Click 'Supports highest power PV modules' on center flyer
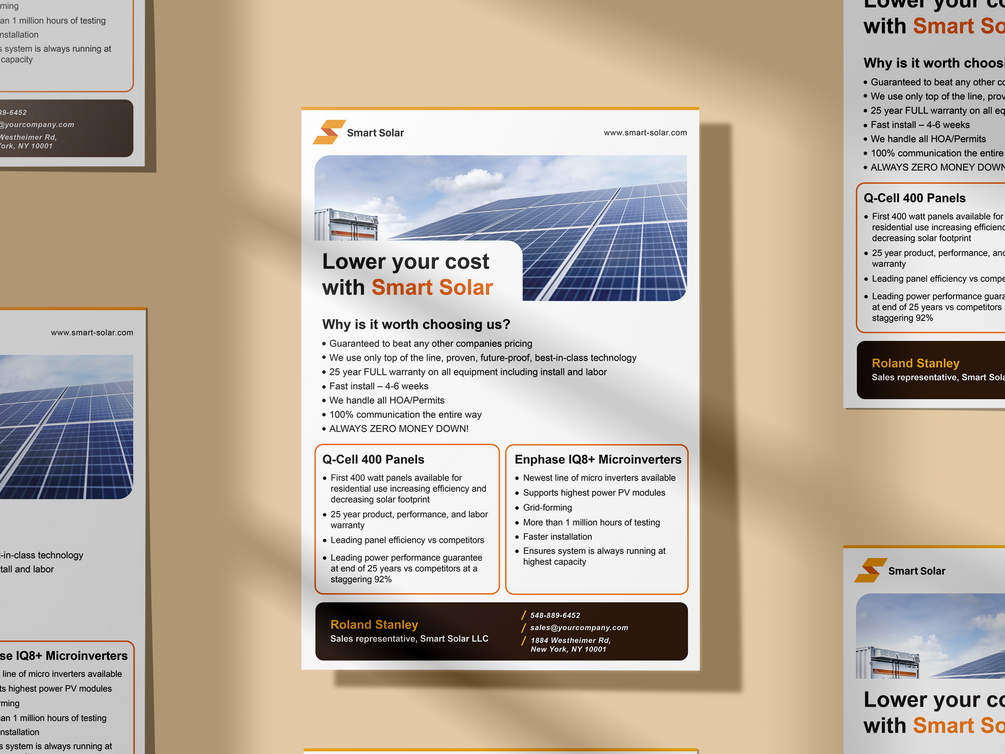Viewport: 1005px width, 754px height. coord(594,492)
